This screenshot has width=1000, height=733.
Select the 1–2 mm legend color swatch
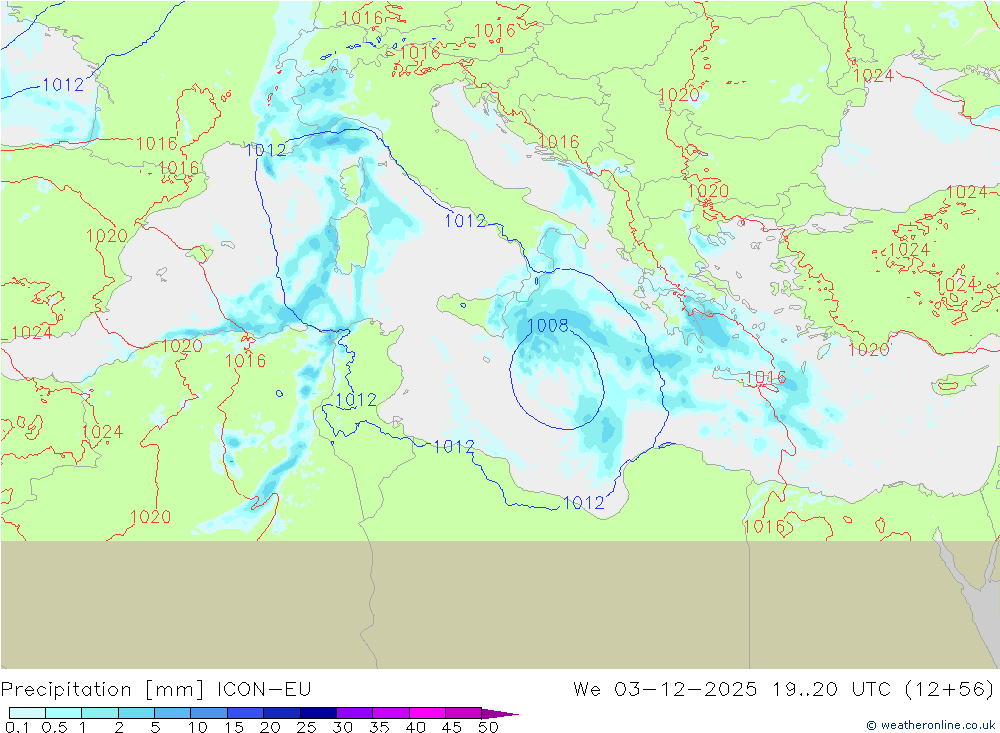pyautogui.click(x=100, y=713)
